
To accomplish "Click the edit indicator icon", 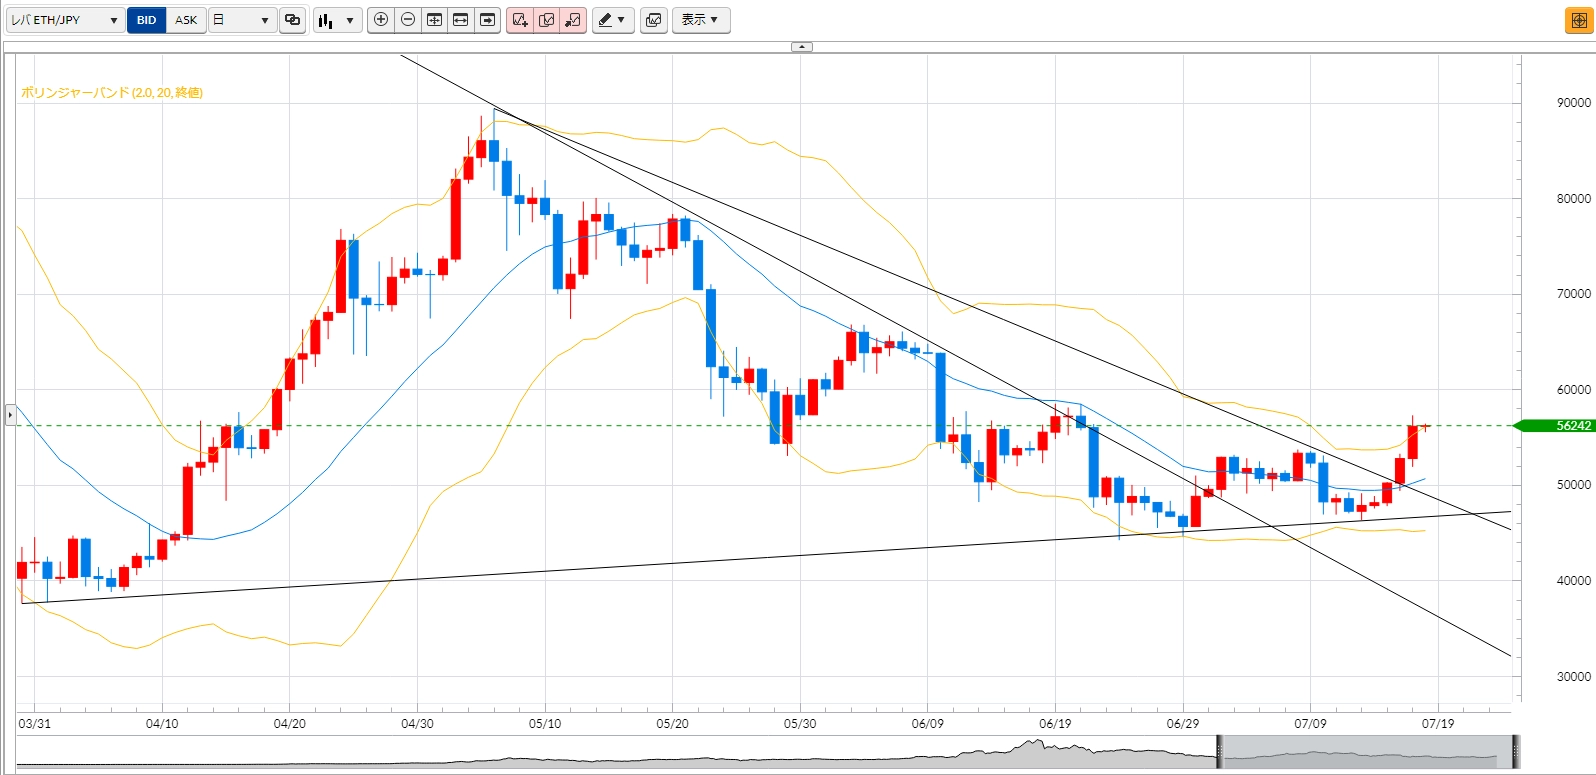I will tap(547, 20).
